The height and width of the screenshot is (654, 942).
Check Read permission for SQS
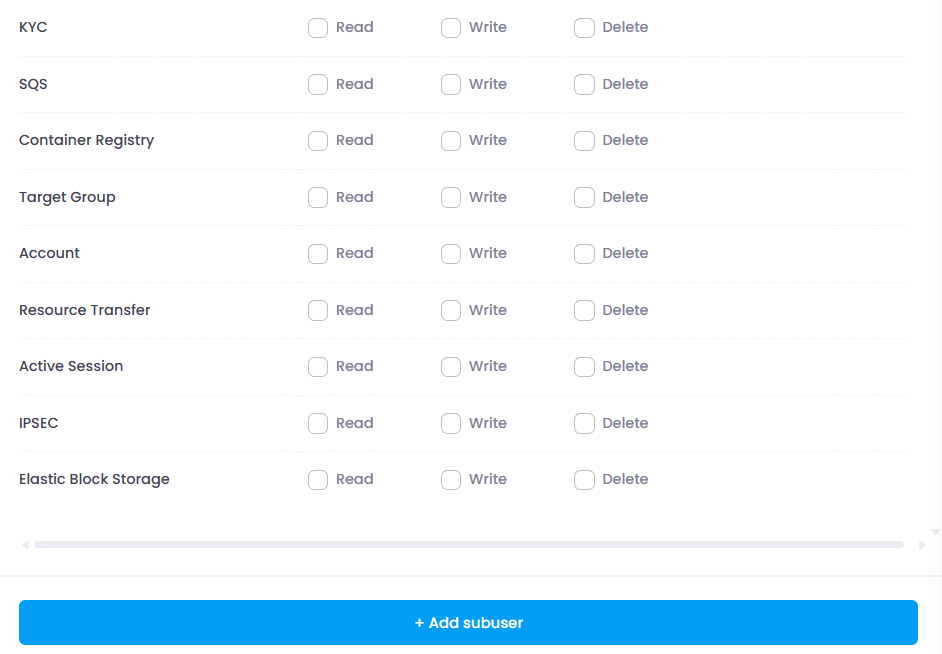[318, 85]
